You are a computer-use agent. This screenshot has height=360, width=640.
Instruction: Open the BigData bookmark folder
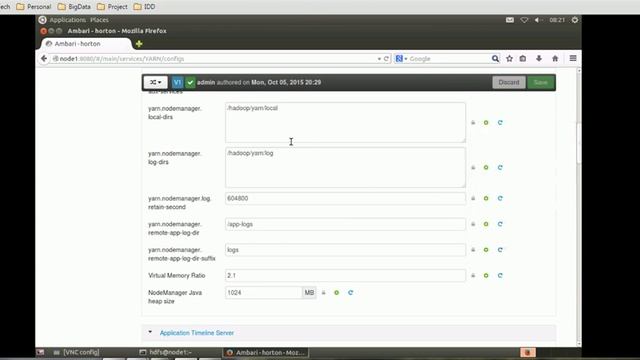tap(74, 7)
